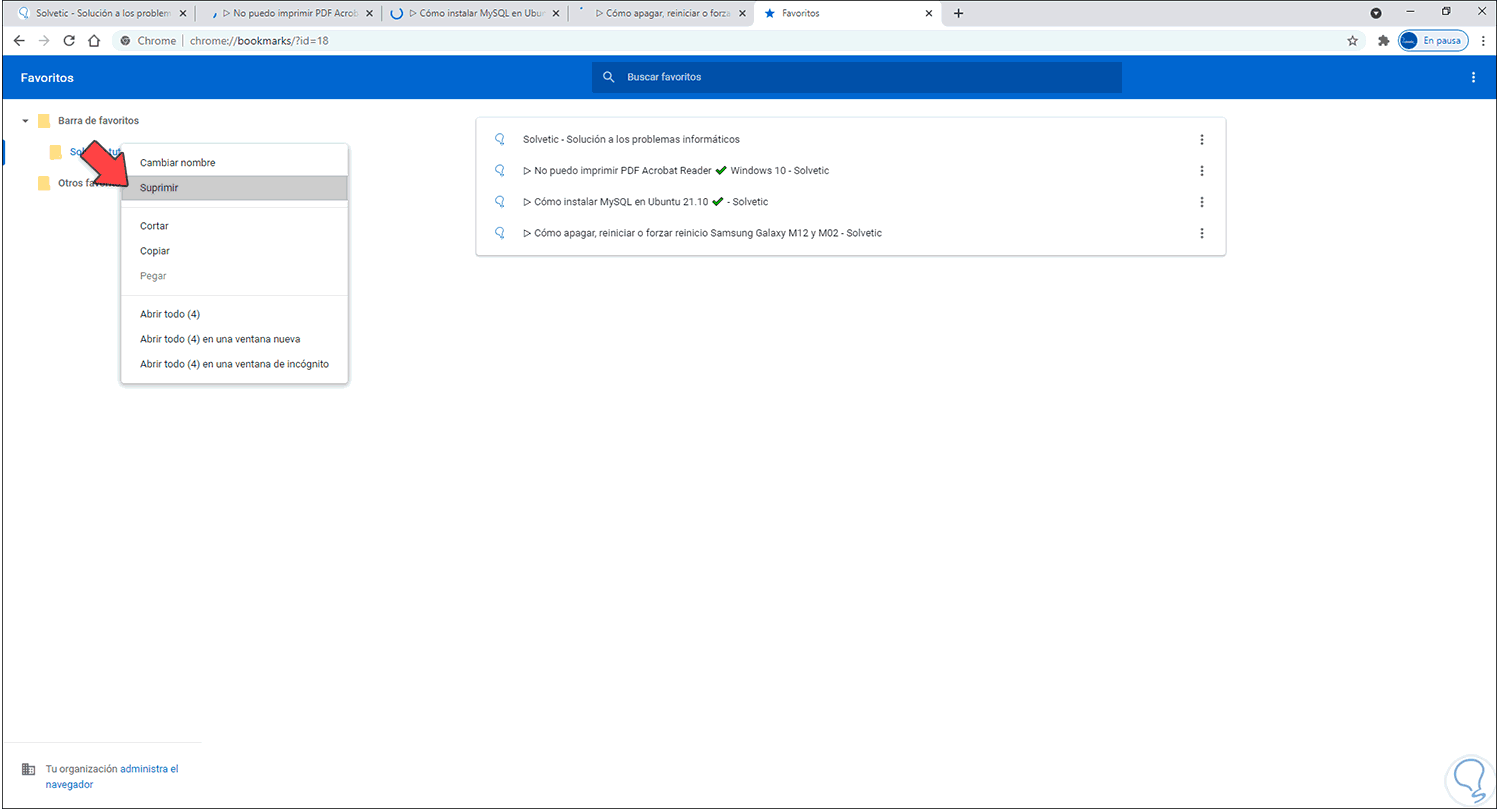This screenshot has height=809, width=1500.
Task: Open more actions for MySQL Ubuntu bookmark
Action: click(x=1202, y=202)
